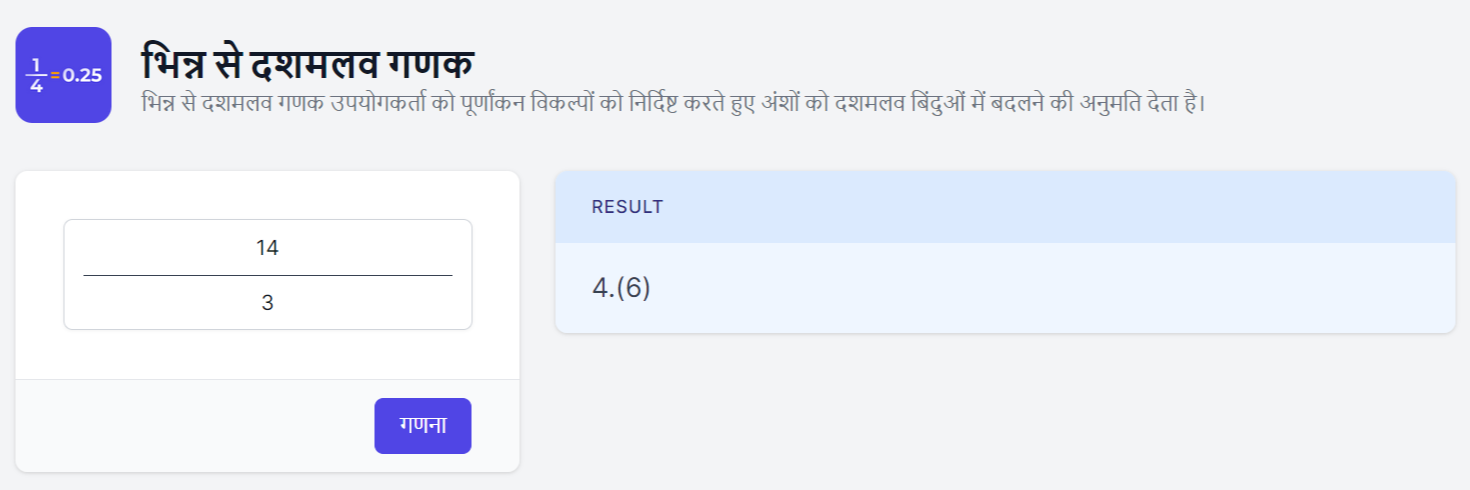Click the 1/4 fraction in the logo
This screenshot has width=1470, height=490.
(36, 75)
